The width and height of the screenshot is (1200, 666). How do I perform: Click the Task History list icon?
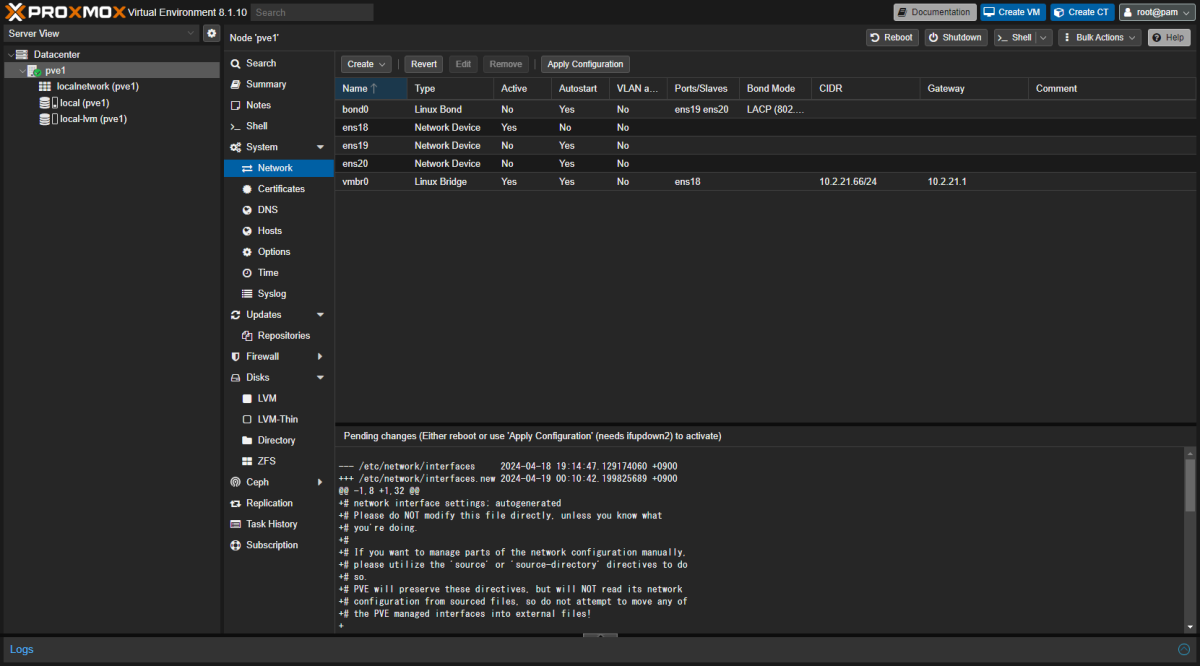tap(236, 524)
